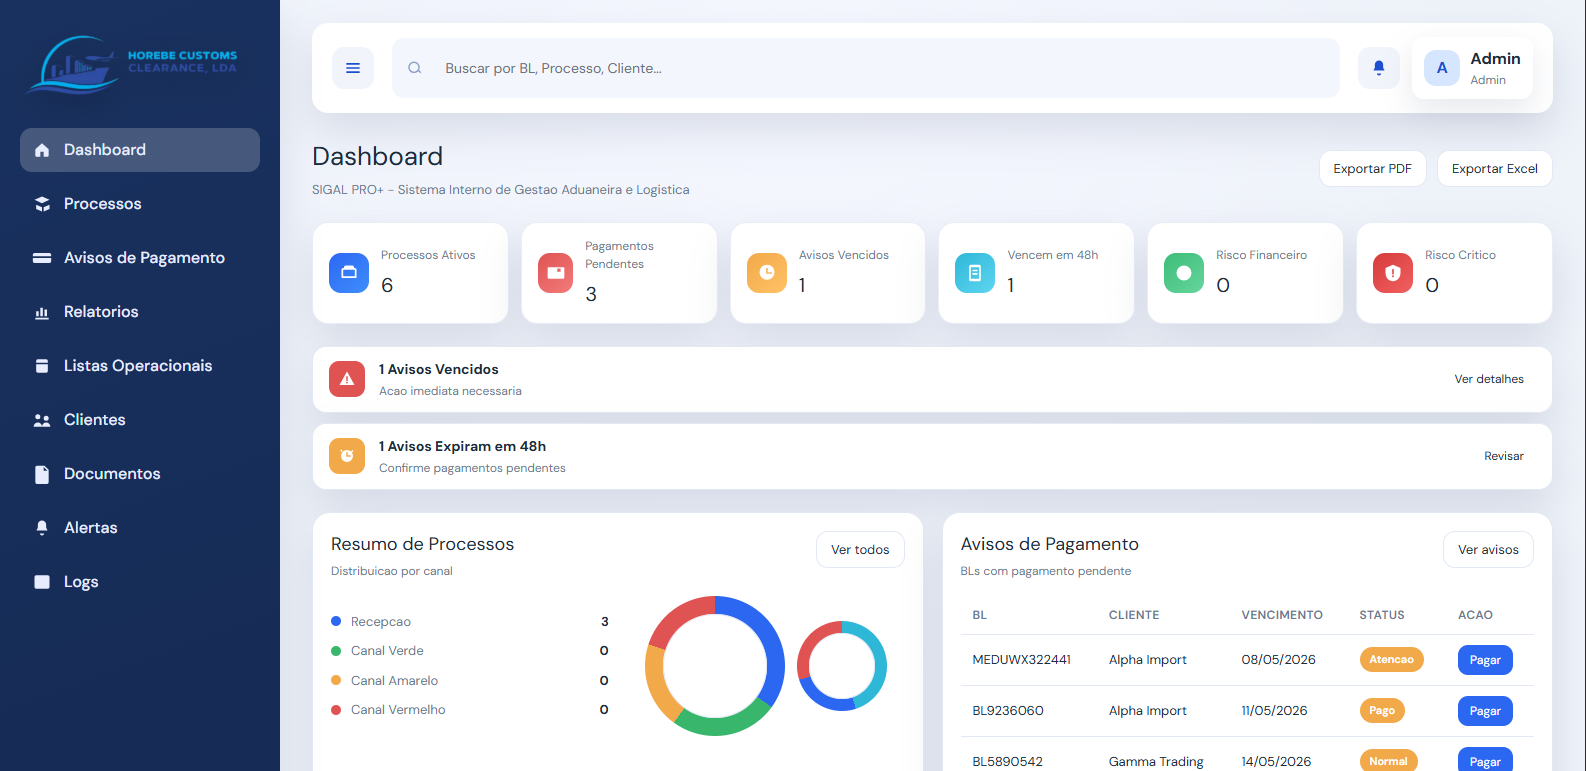Image resolution: width=1586 pixels, height=771 pixels.
Task: Click the Exportar PDF button
Action: [x=1372, y=169]
